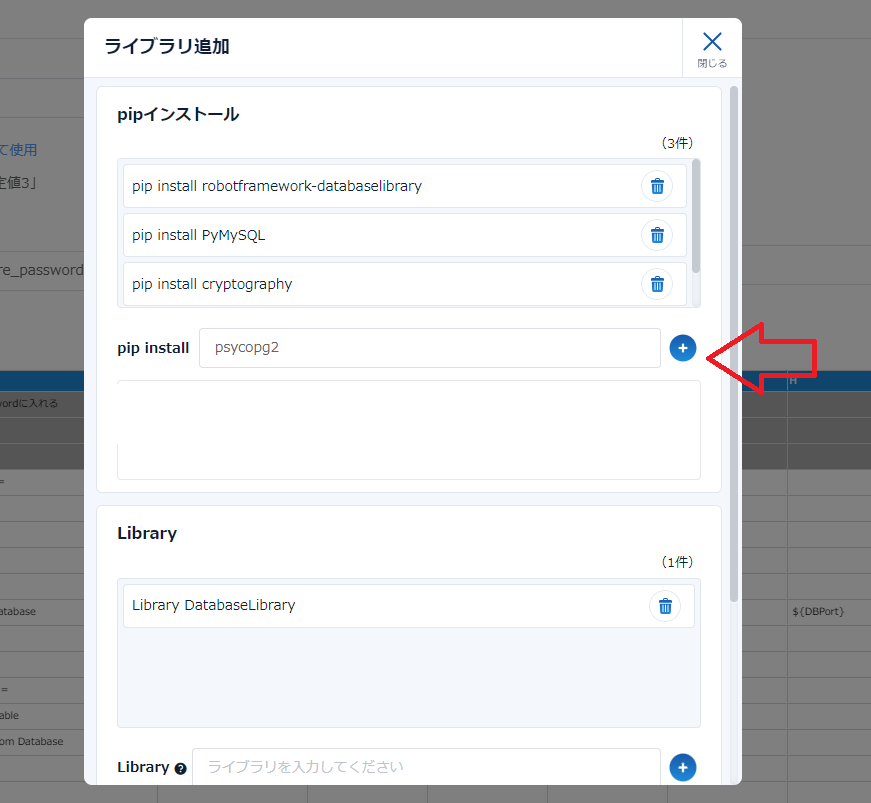Click the (3件) count label
871x803 pixels.
coord(677,143)
